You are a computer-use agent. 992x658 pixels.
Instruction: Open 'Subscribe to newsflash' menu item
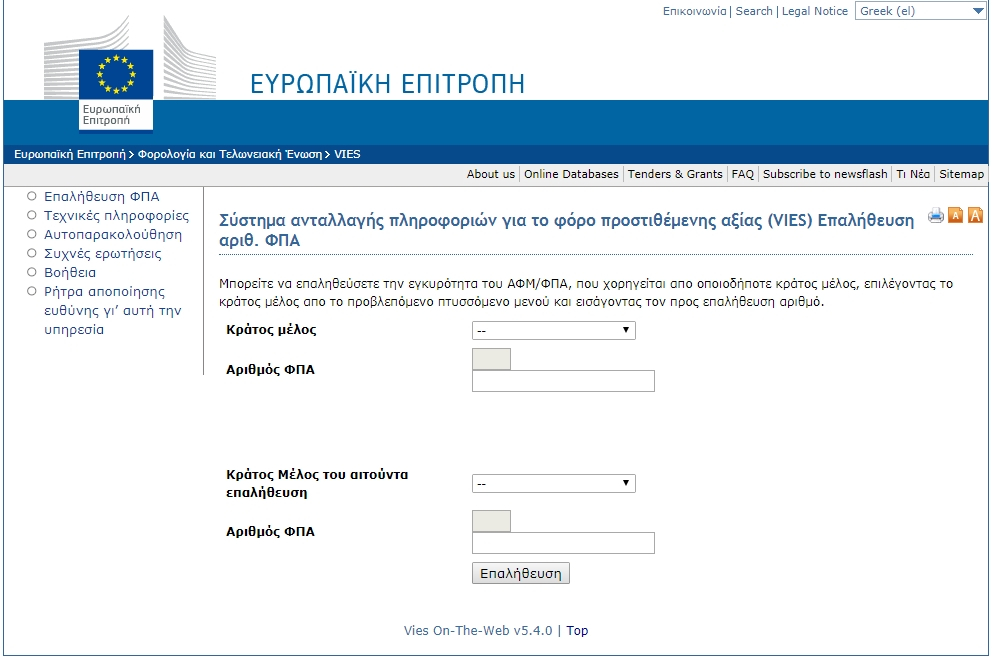(x=824, y=174)
